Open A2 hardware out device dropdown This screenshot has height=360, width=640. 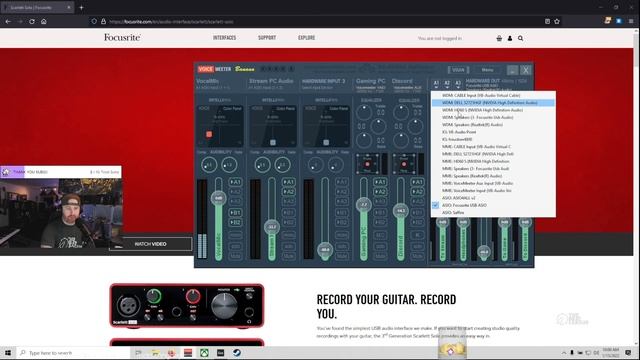pos(447,84)
